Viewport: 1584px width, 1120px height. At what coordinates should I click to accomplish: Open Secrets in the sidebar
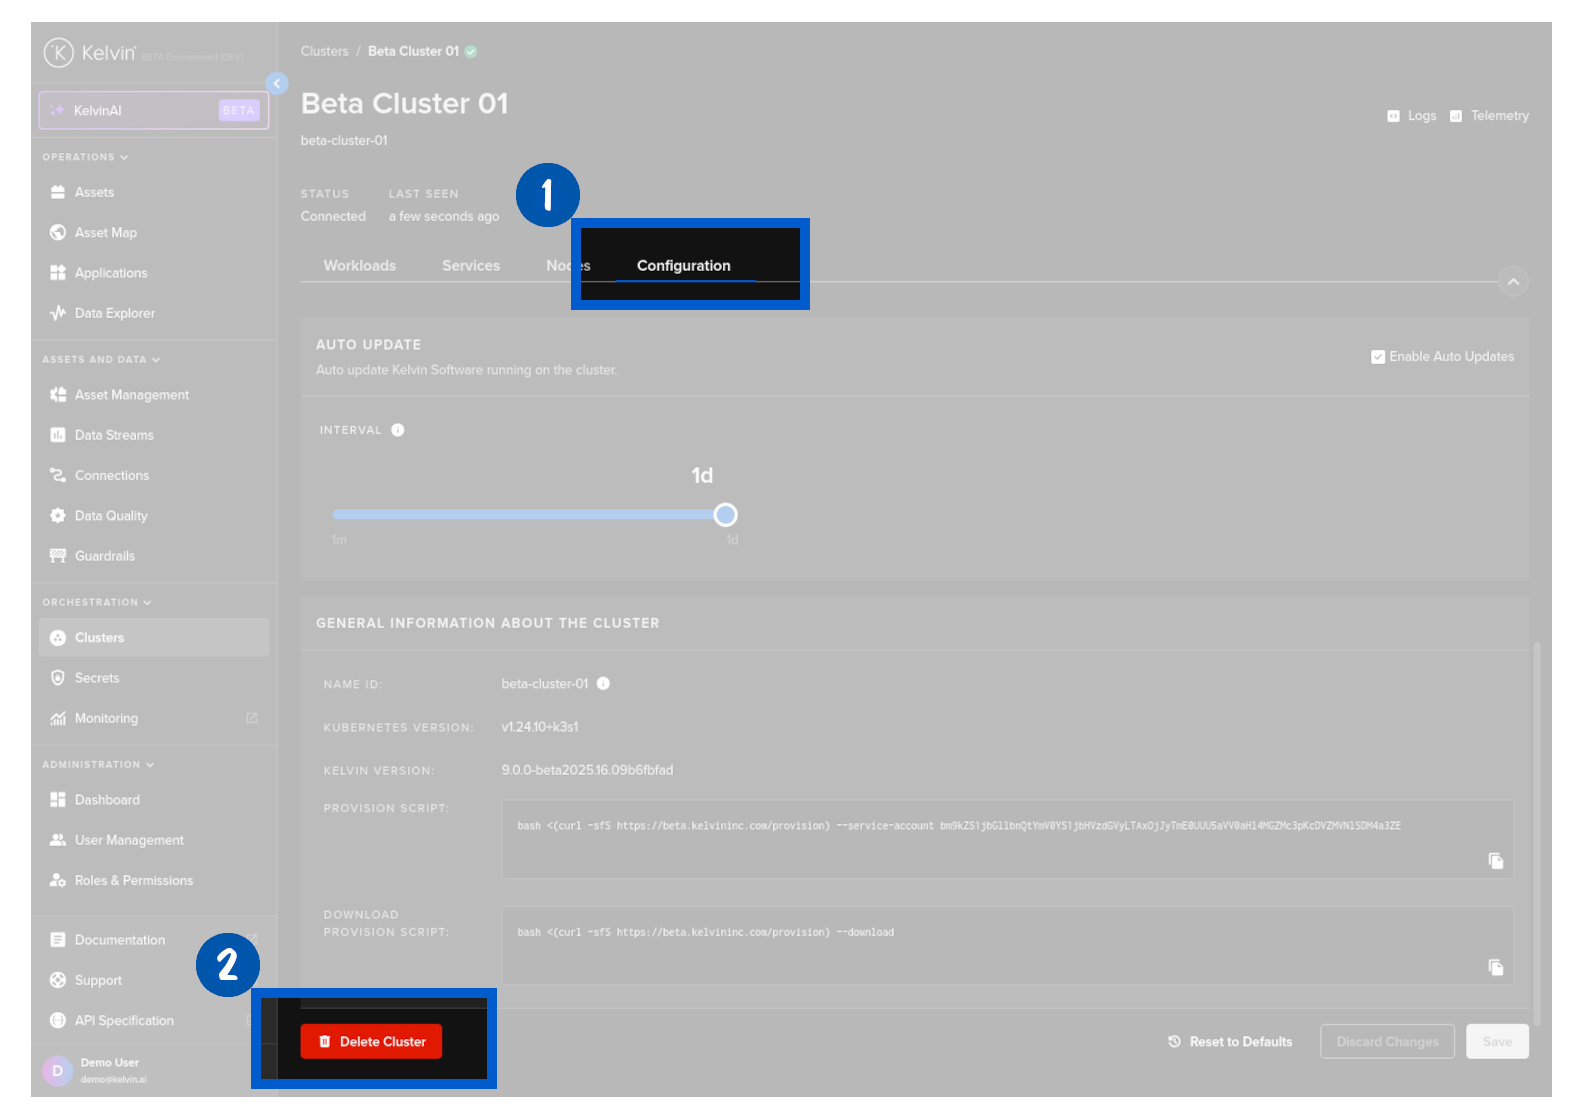click(97, 678)
